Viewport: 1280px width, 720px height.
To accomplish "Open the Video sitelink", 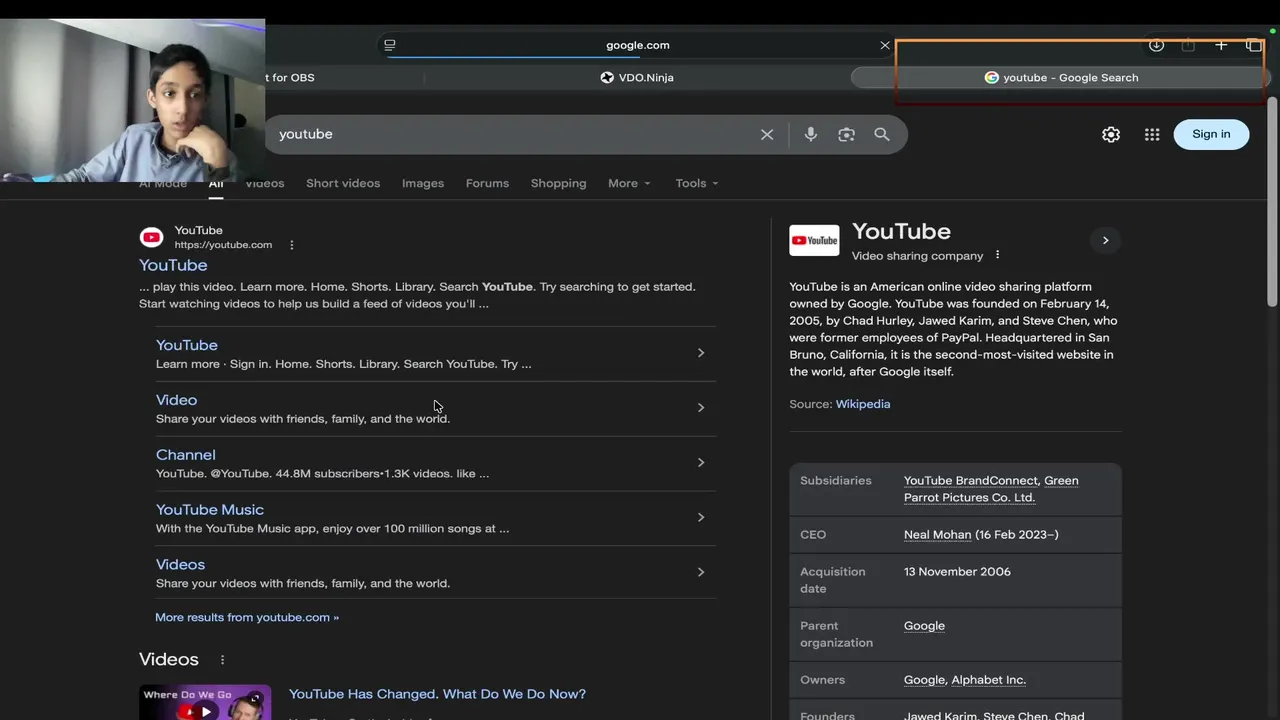I will pyautogui.click(x=176, y=400).
